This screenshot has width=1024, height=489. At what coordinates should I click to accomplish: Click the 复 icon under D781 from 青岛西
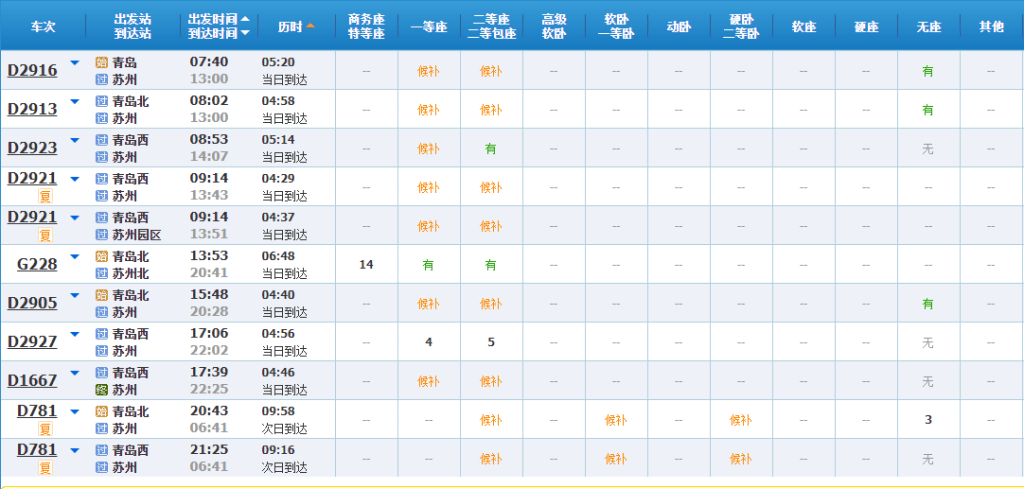click(x=45, y=468)
